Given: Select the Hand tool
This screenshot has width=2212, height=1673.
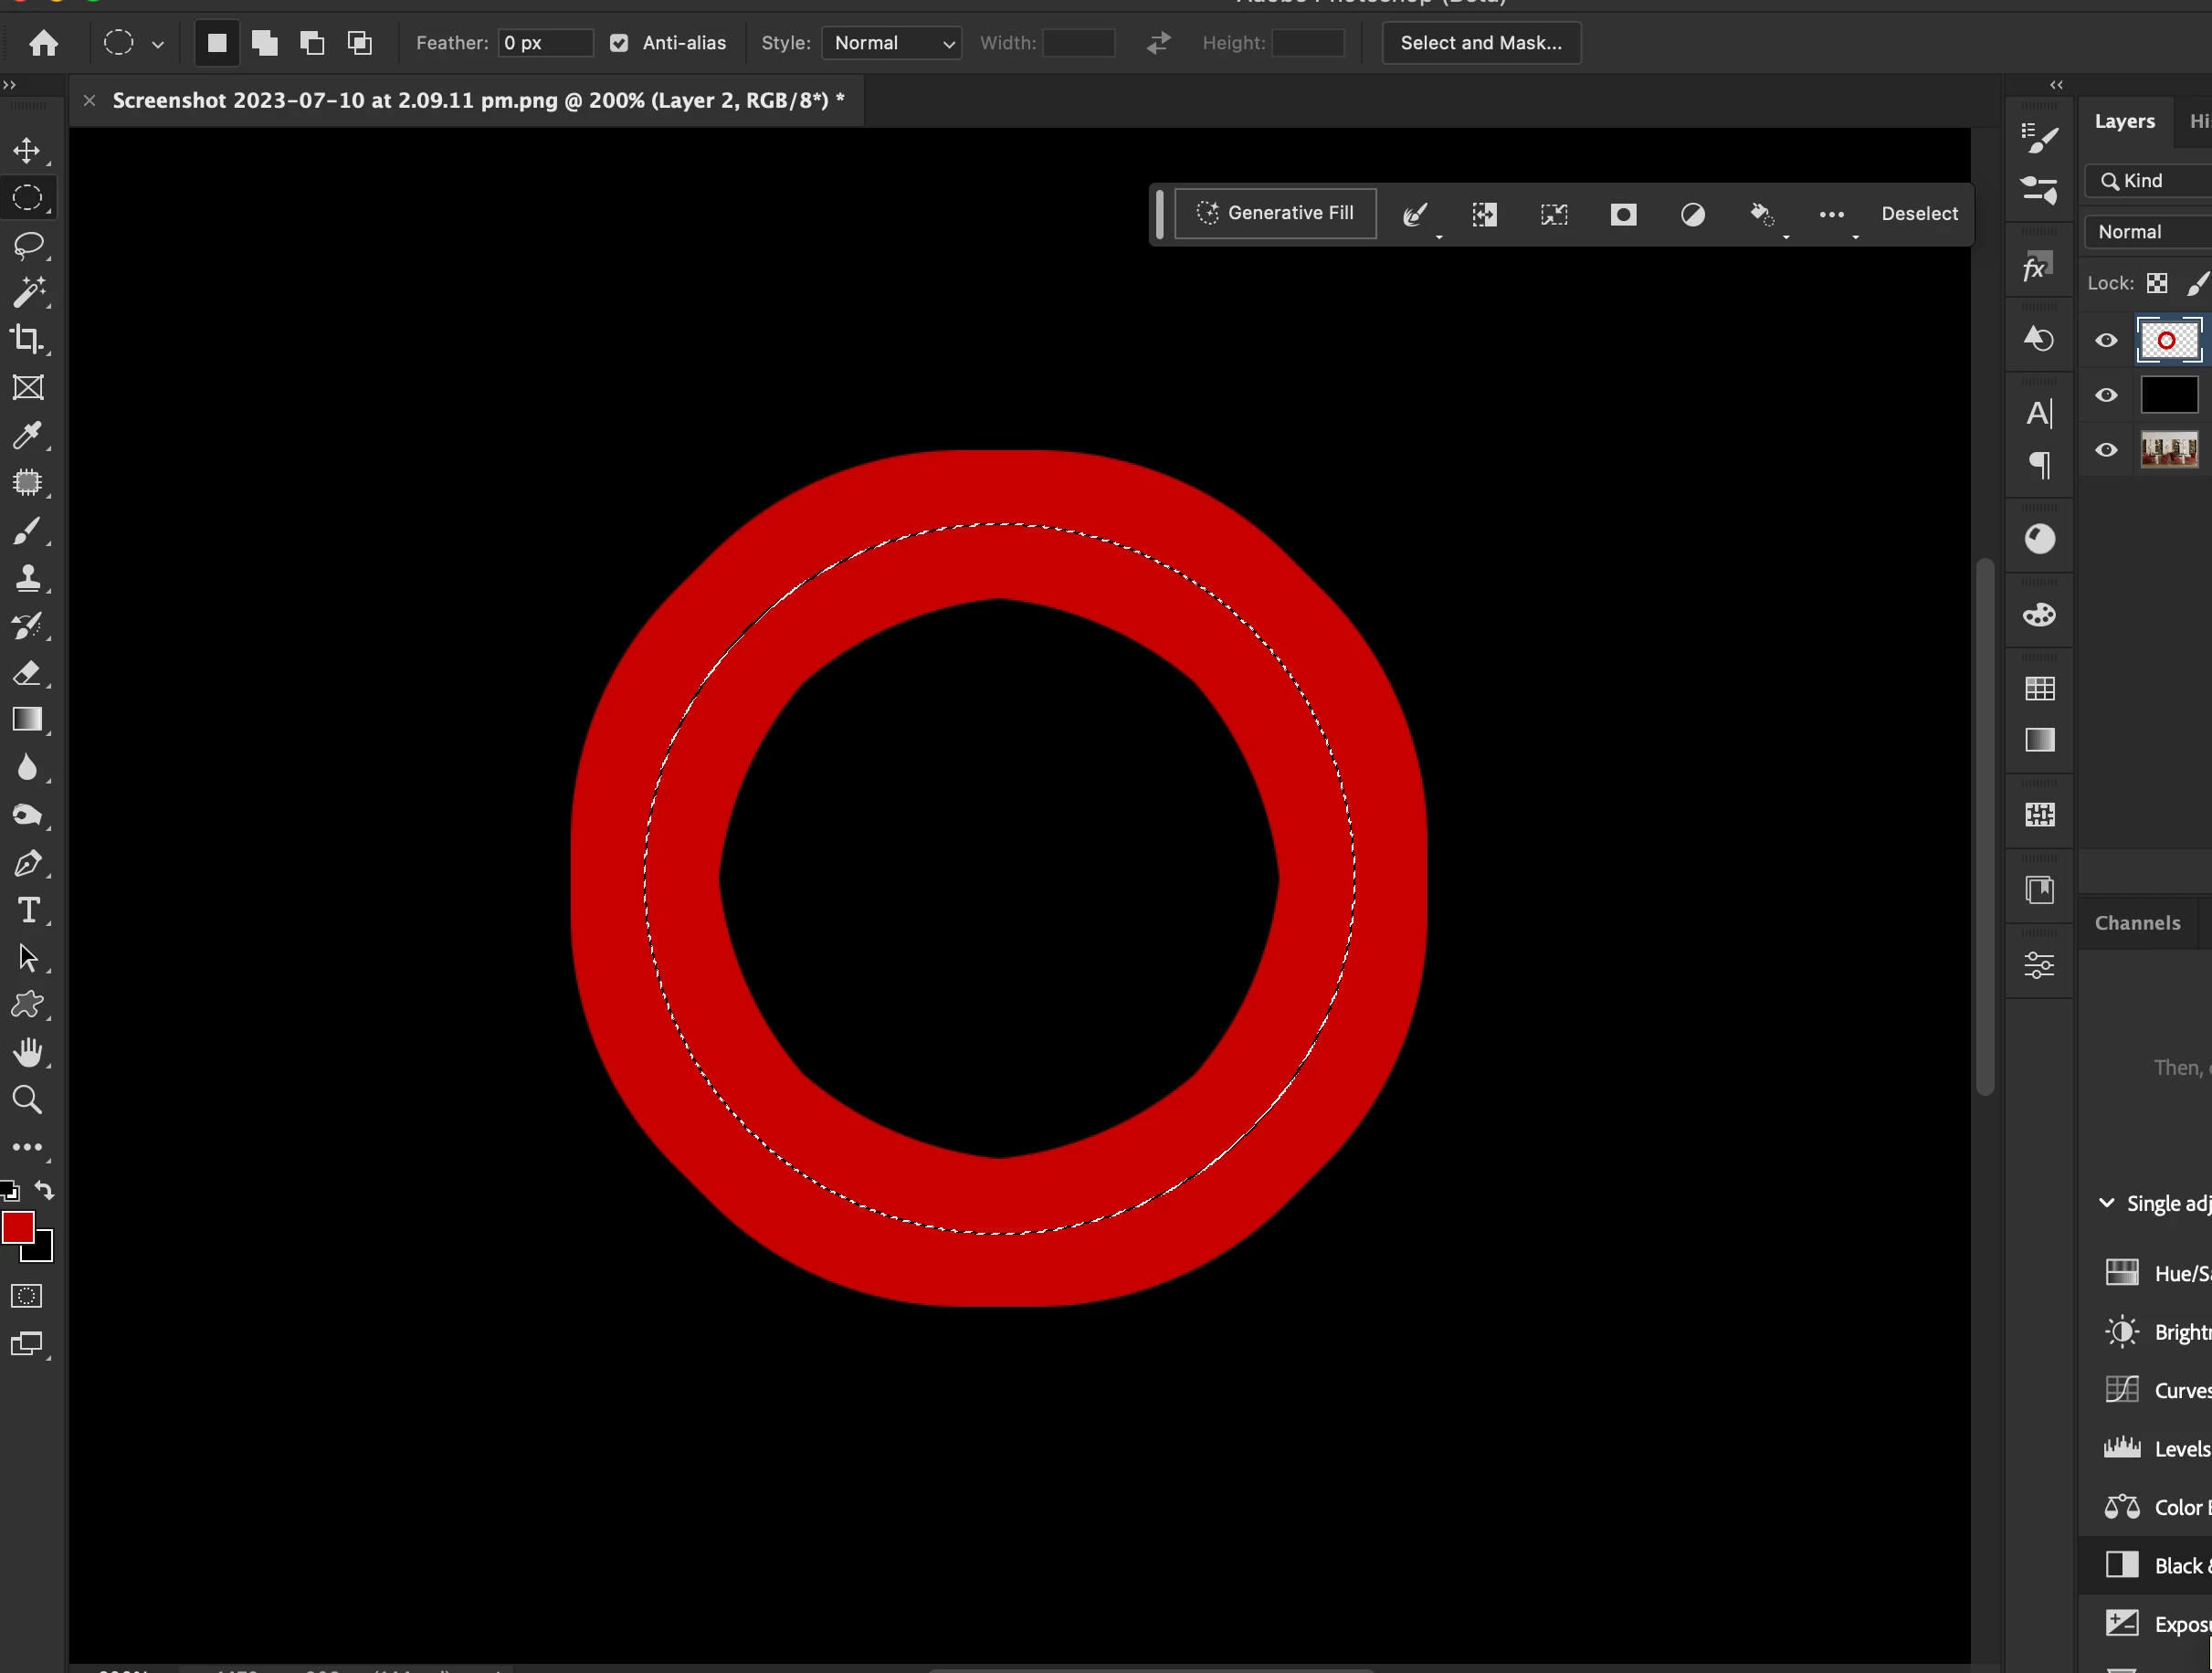Looking at the screenshot, I should 27,1053.
